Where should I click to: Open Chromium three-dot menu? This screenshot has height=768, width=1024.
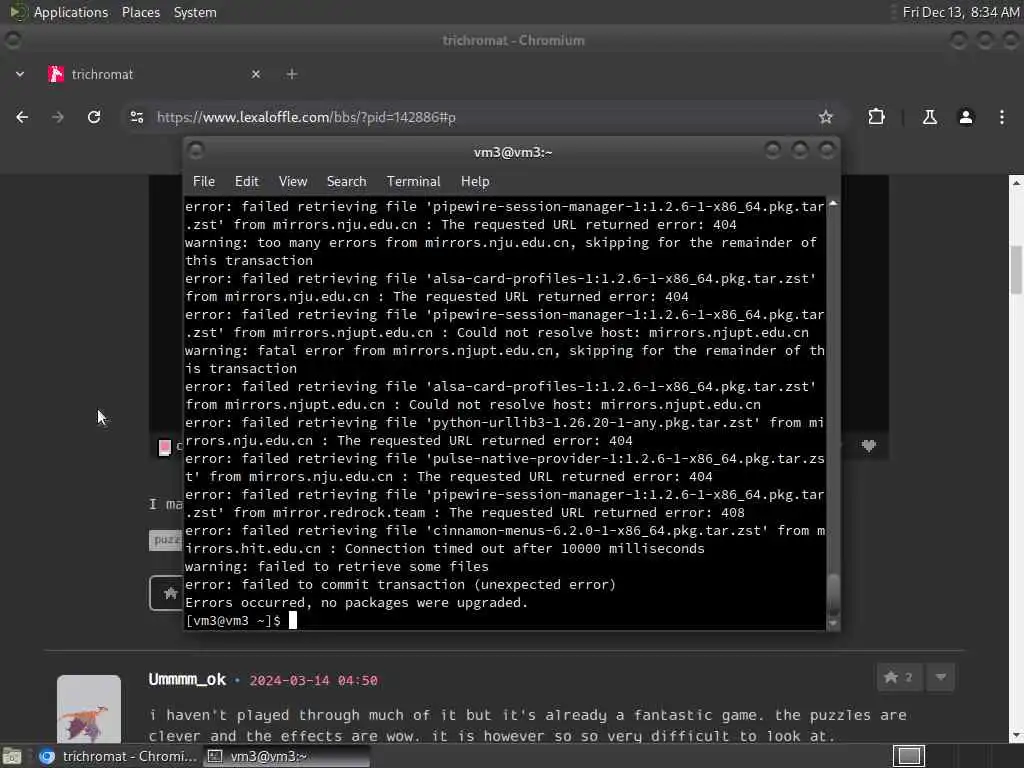1002,117
